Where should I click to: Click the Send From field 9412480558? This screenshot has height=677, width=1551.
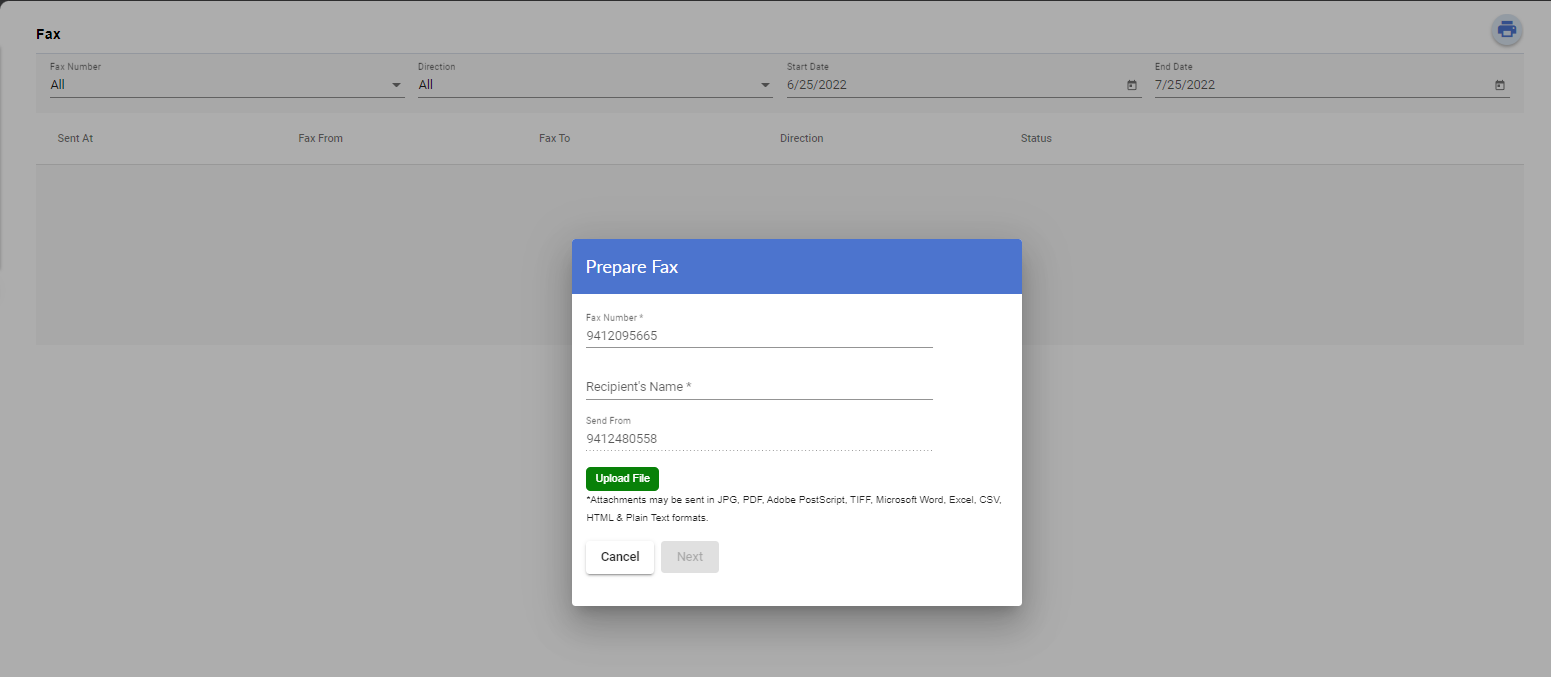point(759,438)
